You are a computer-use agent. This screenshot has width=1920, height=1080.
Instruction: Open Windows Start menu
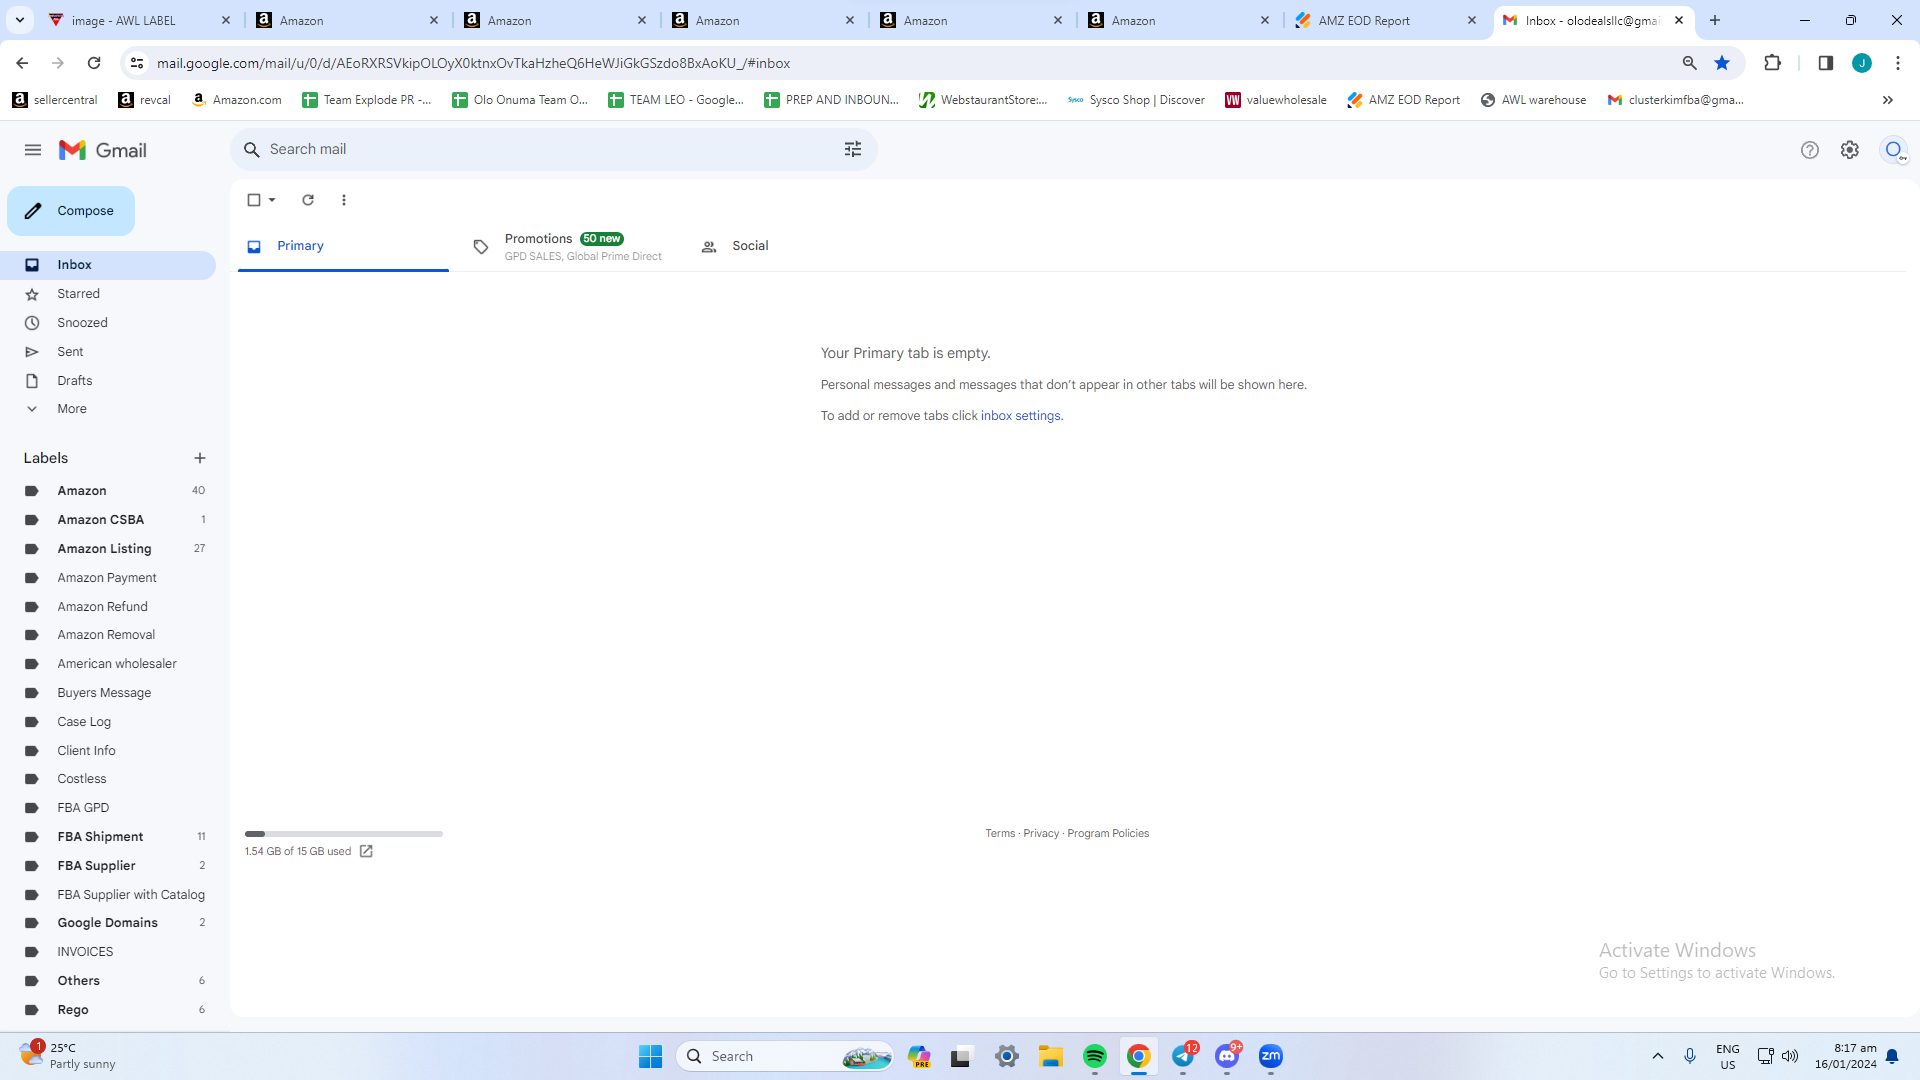tap(651, 1056)
